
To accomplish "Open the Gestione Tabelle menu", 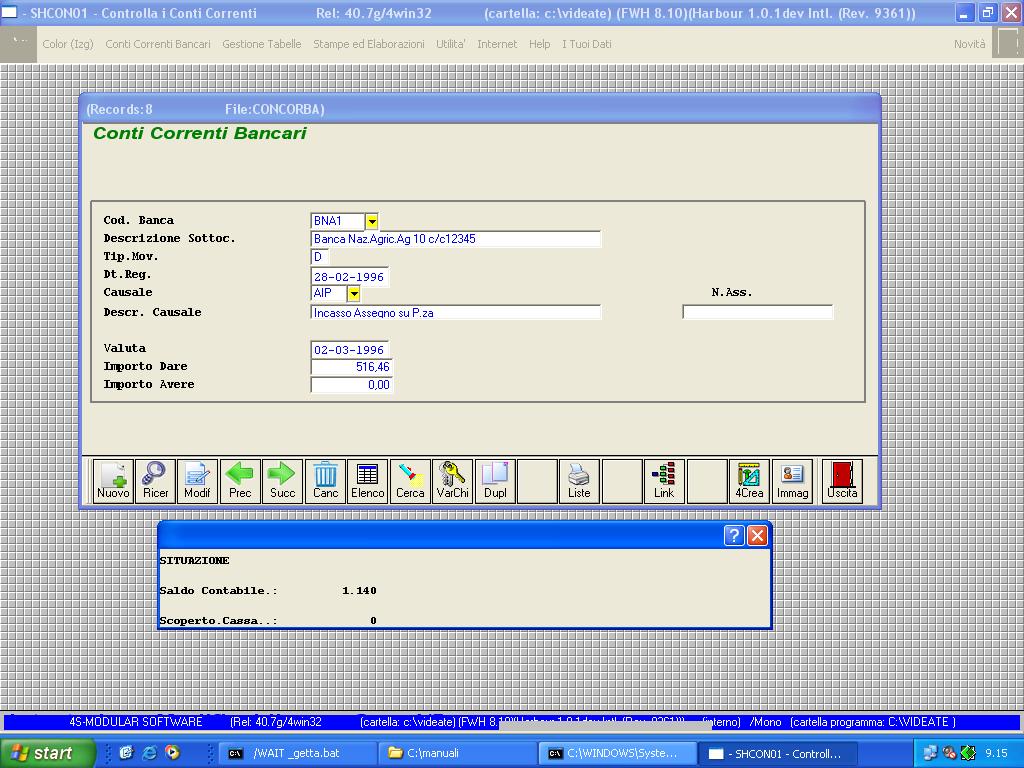I will [x=262, y=44].
